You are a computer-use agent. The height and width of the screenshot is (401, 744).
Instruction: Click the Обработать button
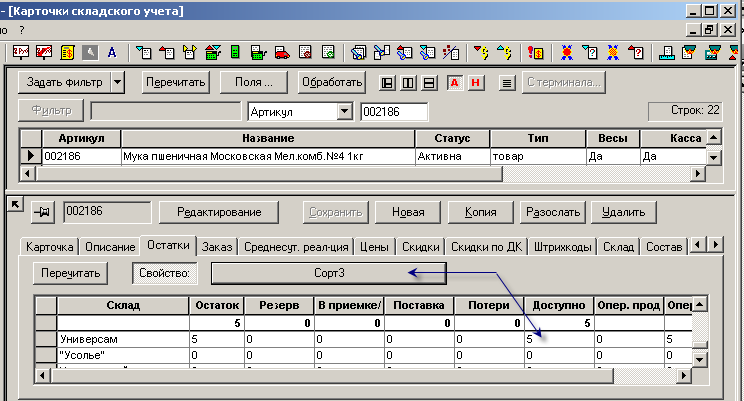332,83
